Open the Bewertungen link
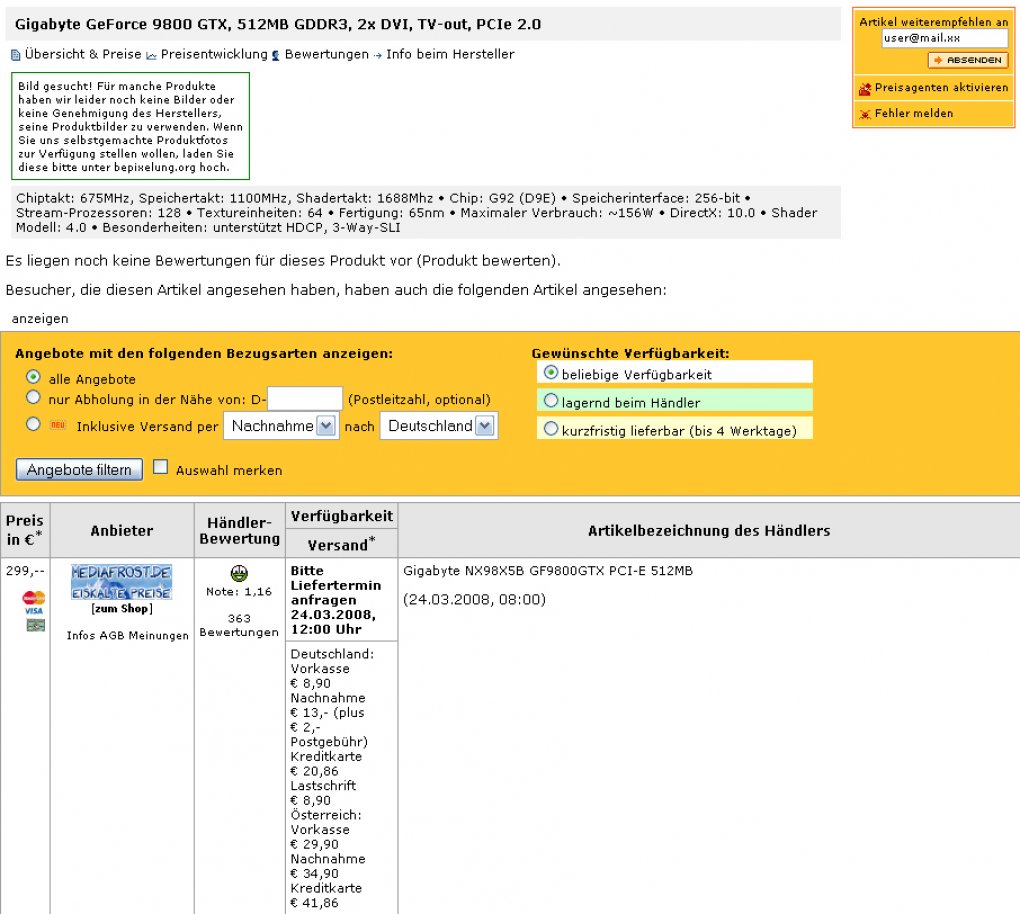This screenshot has width=1020, height=914. pos(327,54)
